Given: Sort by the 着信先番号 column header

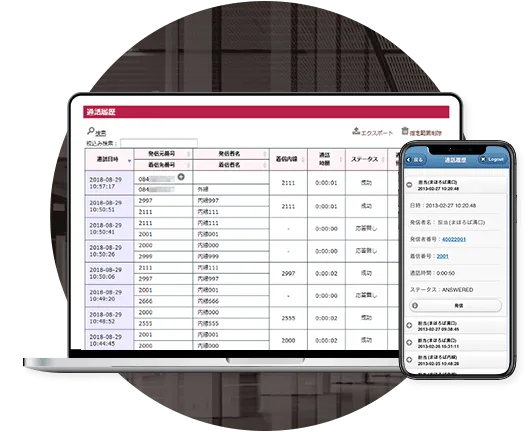Looking at the screenshot, I should click(163, 165).
